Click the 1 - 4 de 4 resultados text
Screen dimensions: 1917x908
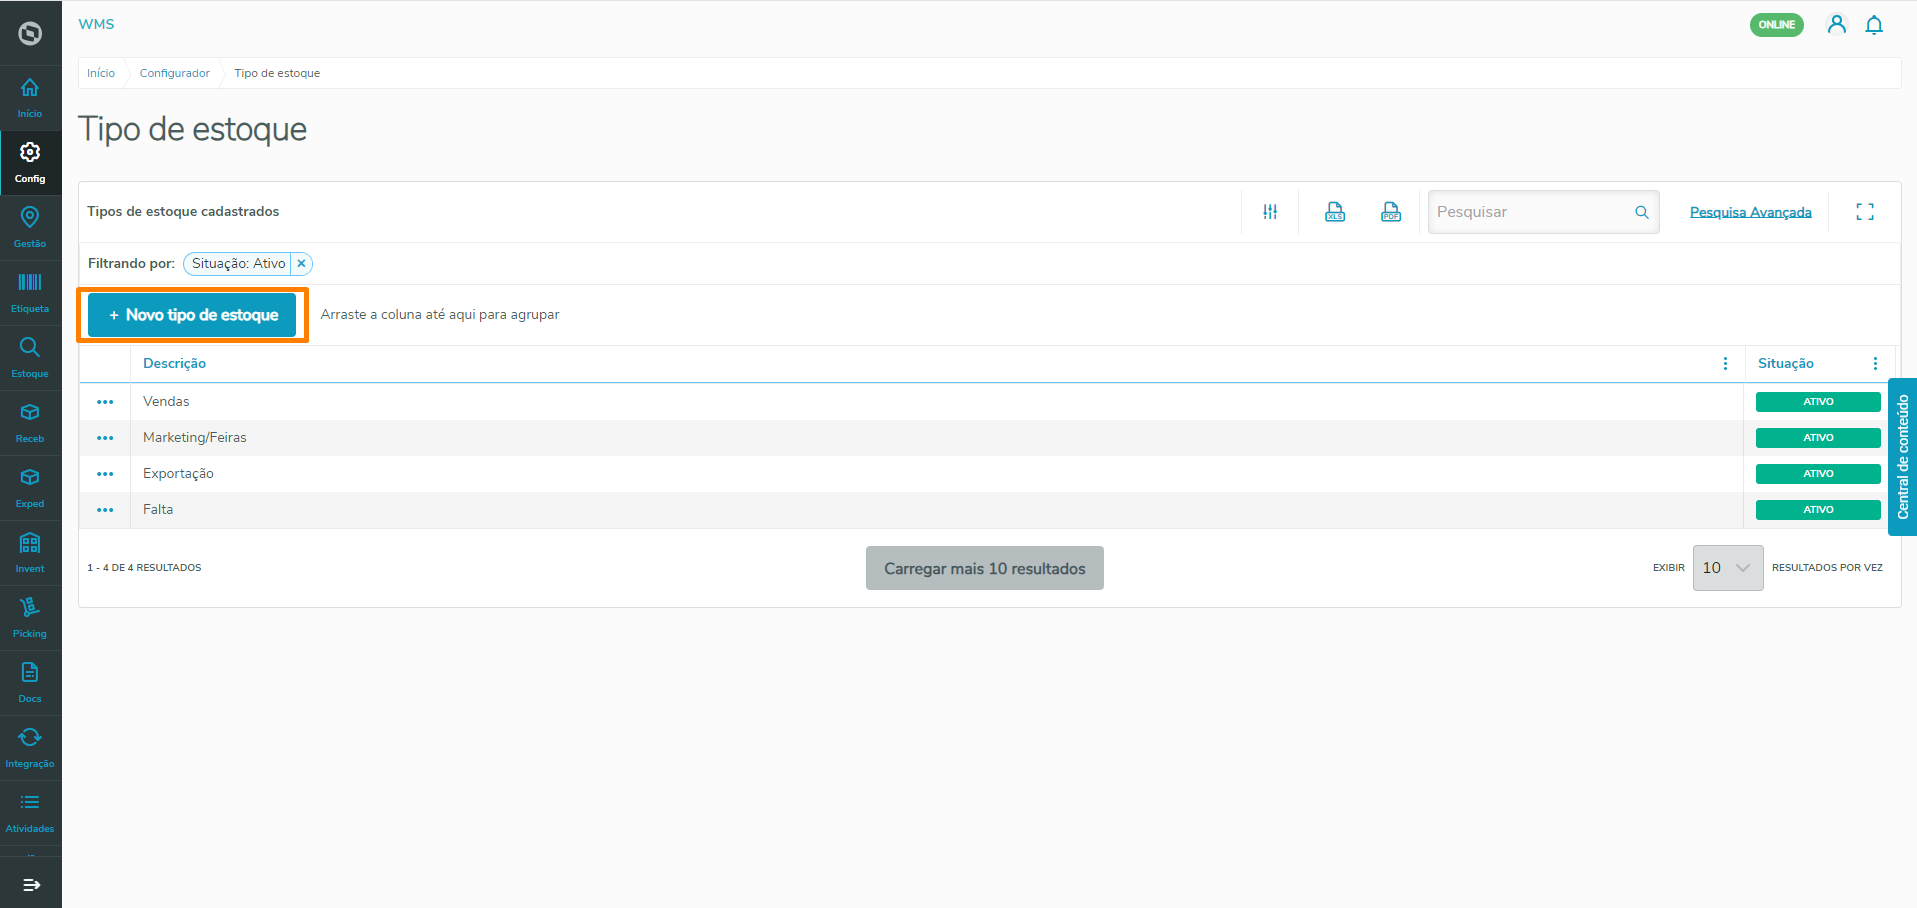pos(144,568)
